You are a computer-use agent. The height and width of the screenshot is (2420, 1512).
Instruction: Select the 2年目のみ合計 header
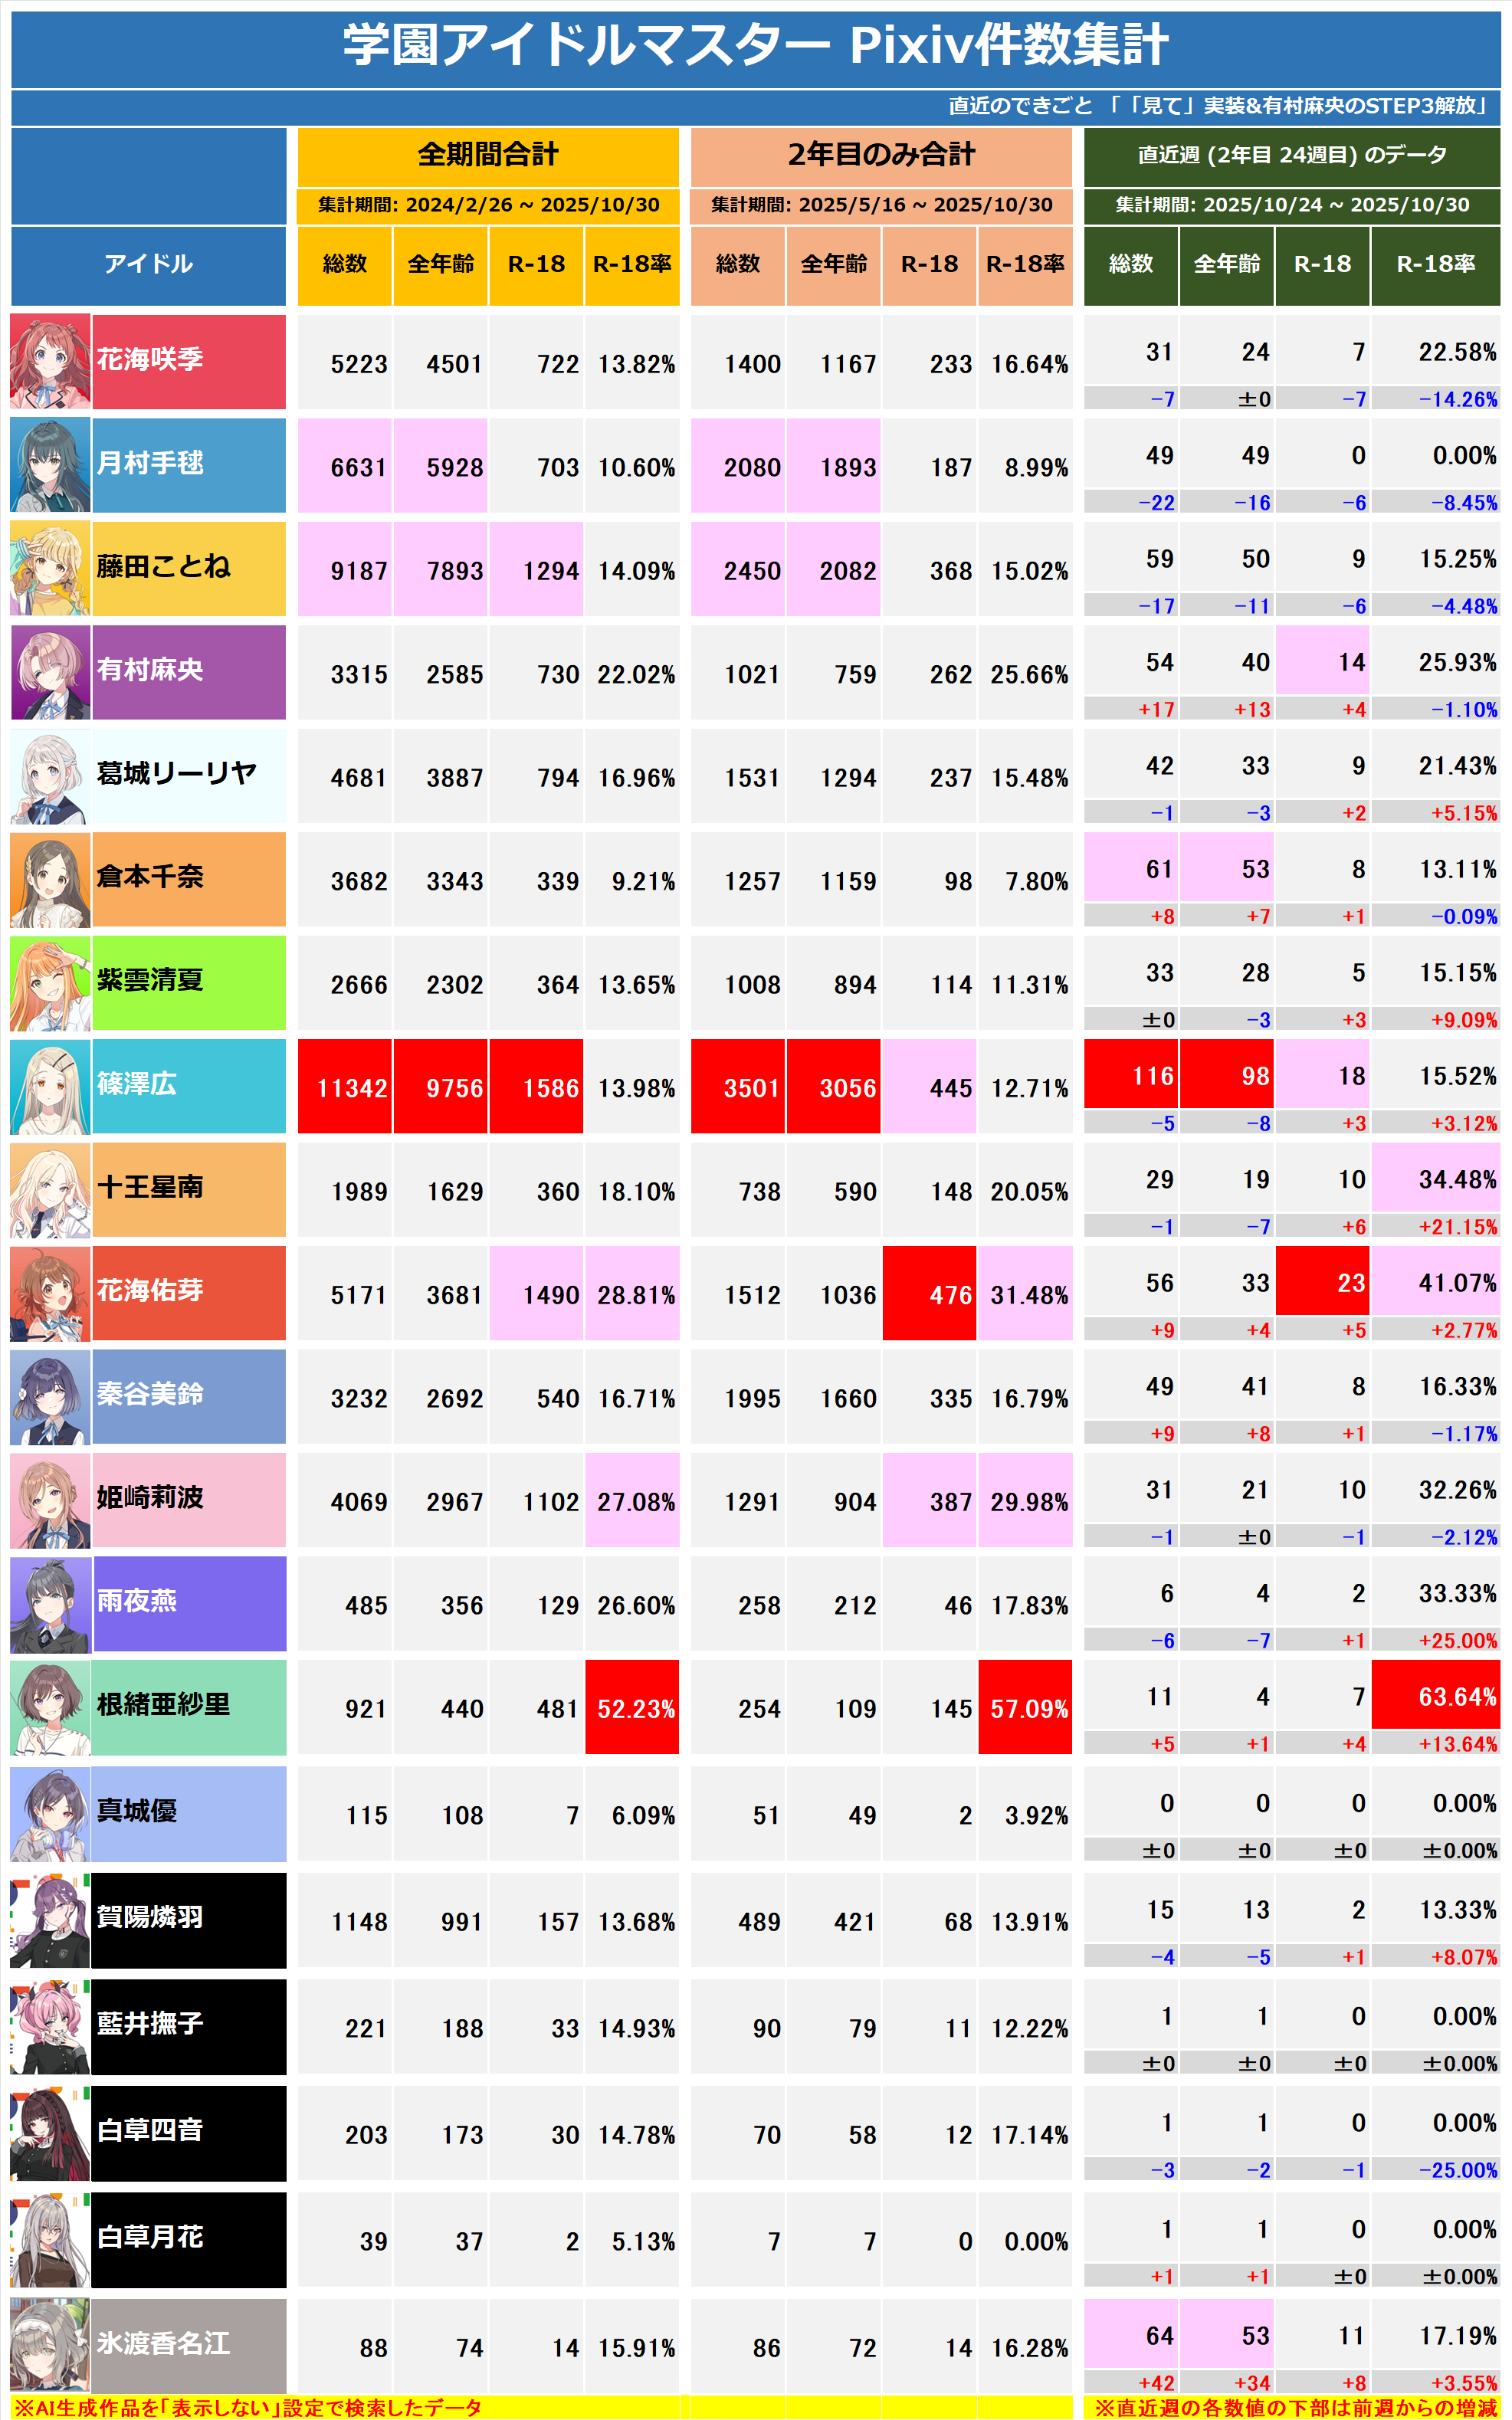(881, 155)
